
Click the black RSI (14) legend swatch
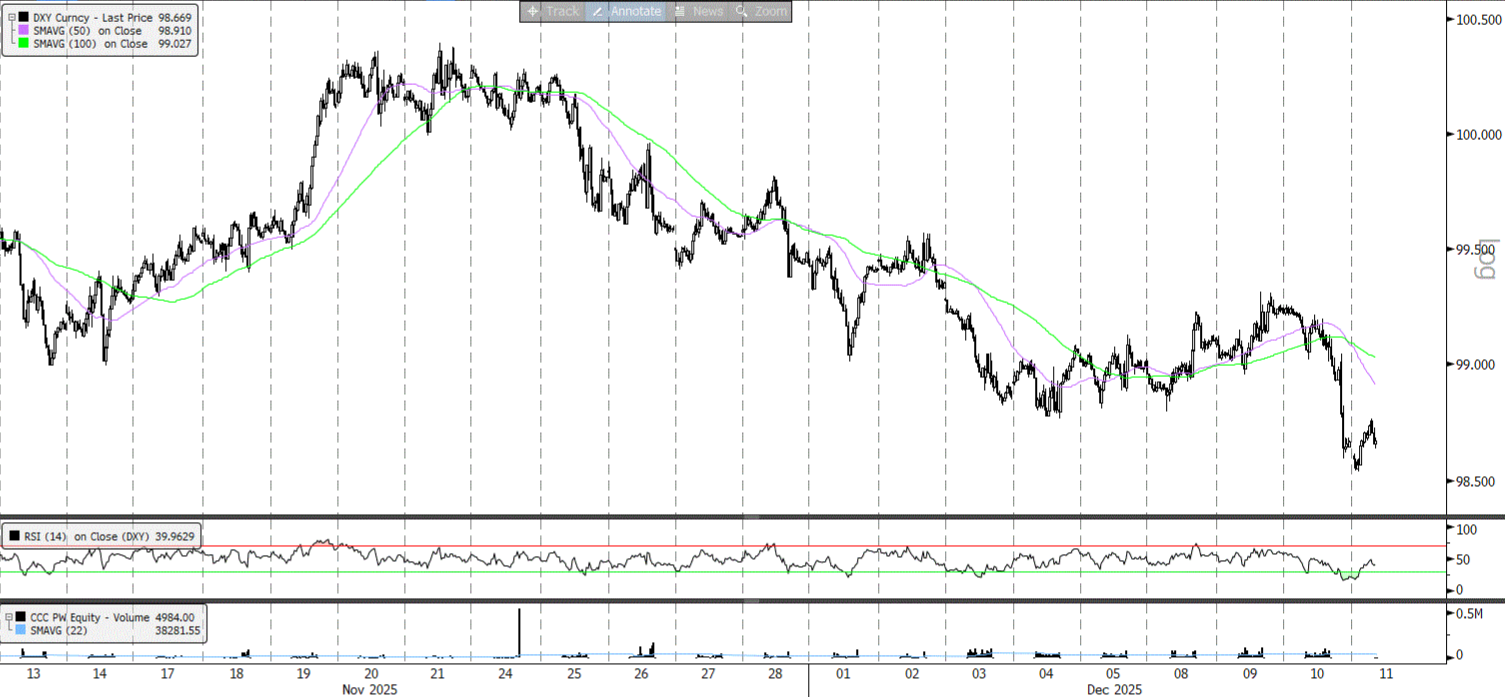[x=14, y=537]
